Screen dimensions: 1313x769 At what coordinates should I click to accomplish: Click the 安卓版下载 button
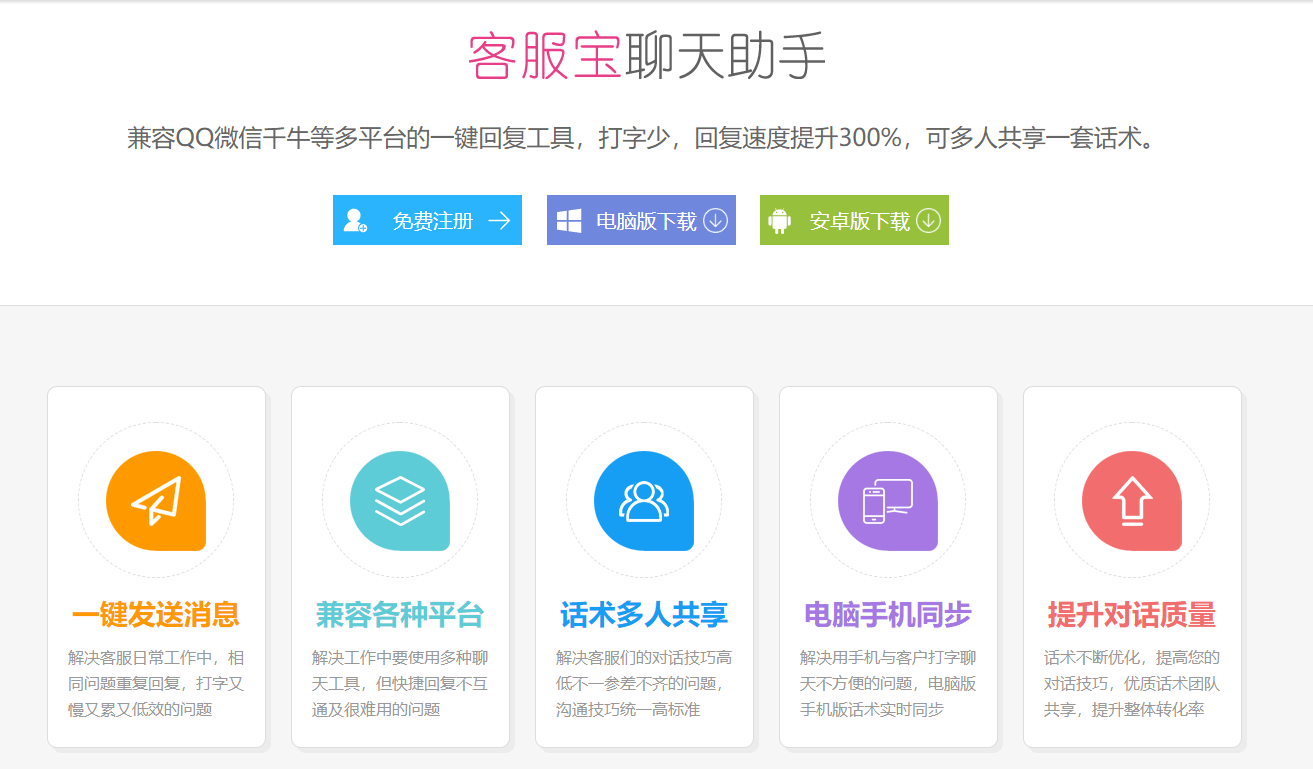[x=854, y=220]
